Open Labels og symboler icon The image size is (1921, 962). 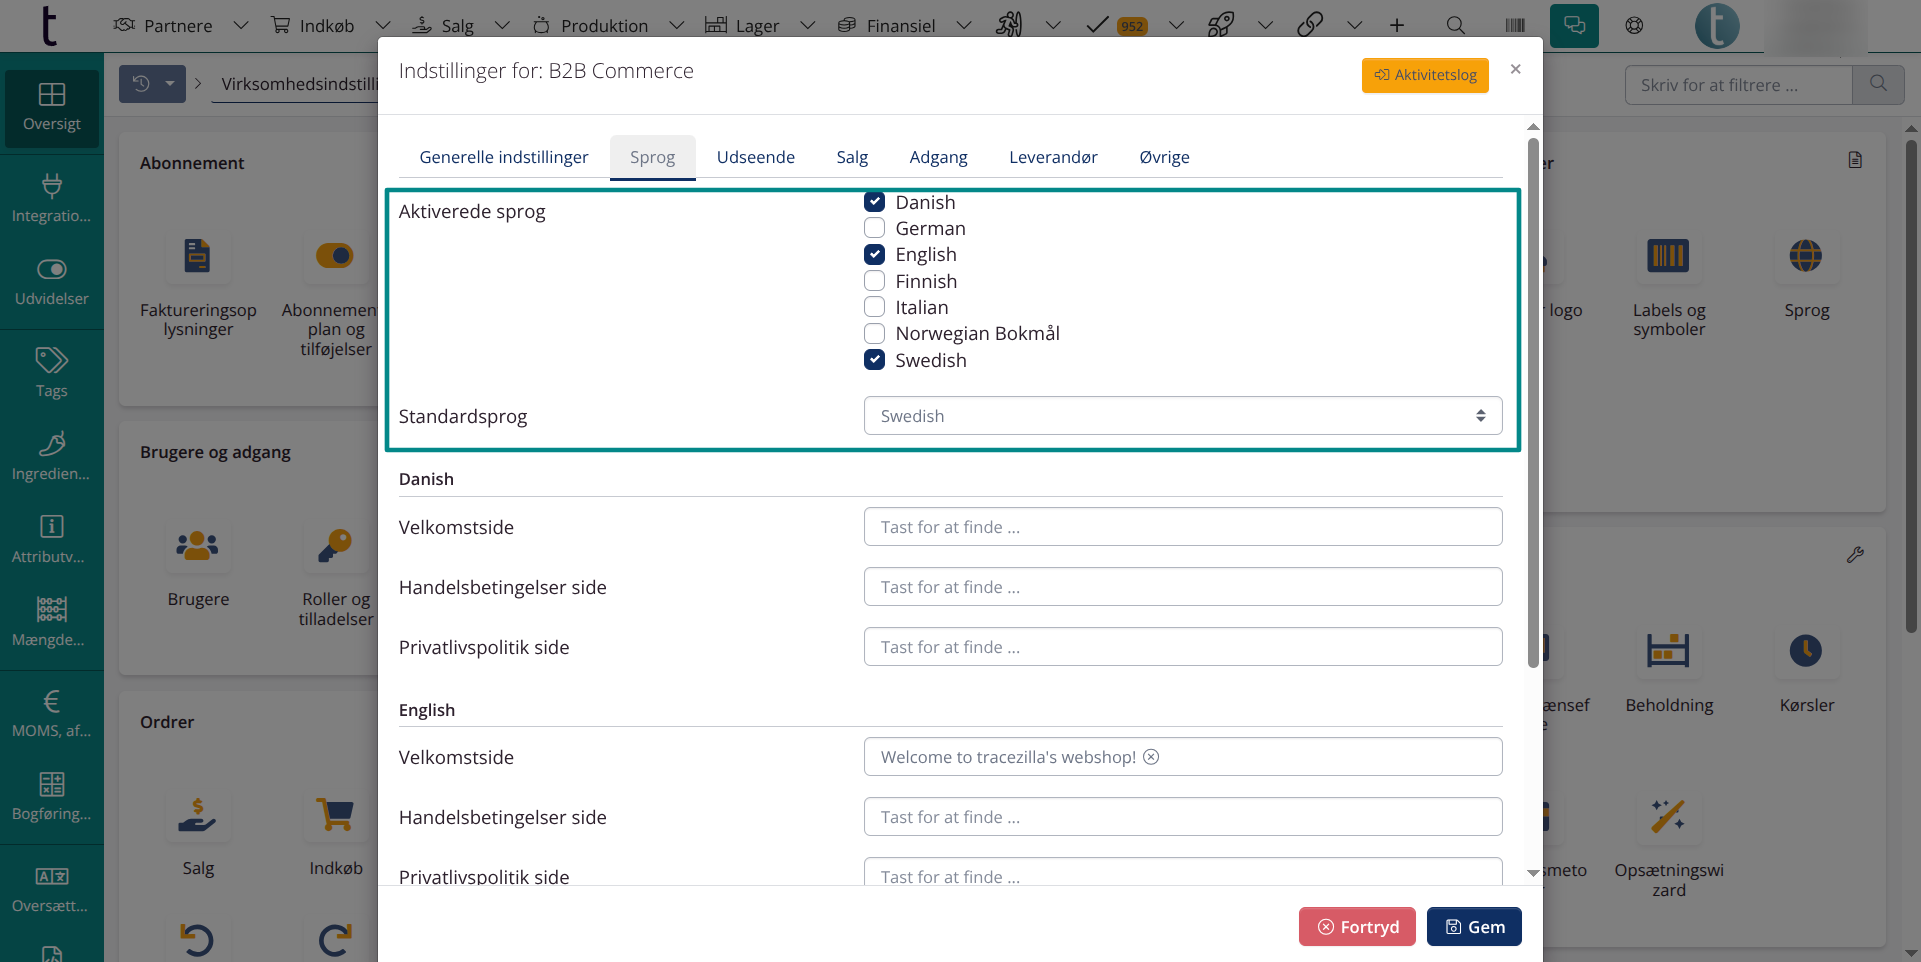1668,257
